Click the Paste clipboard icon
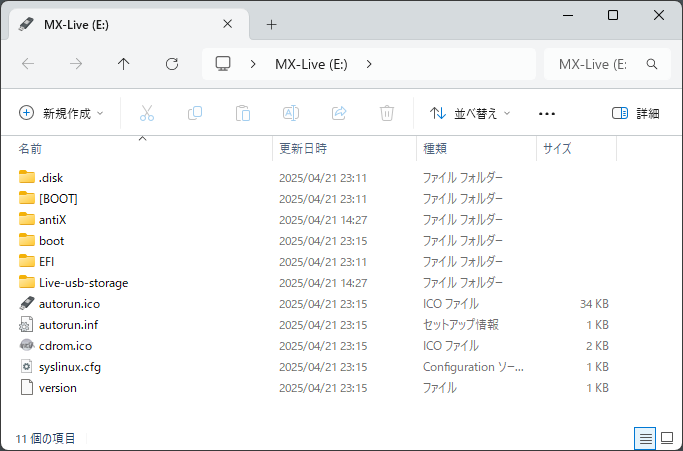The height and width of the screenshot is (451, 683). [x=243, y=113]
